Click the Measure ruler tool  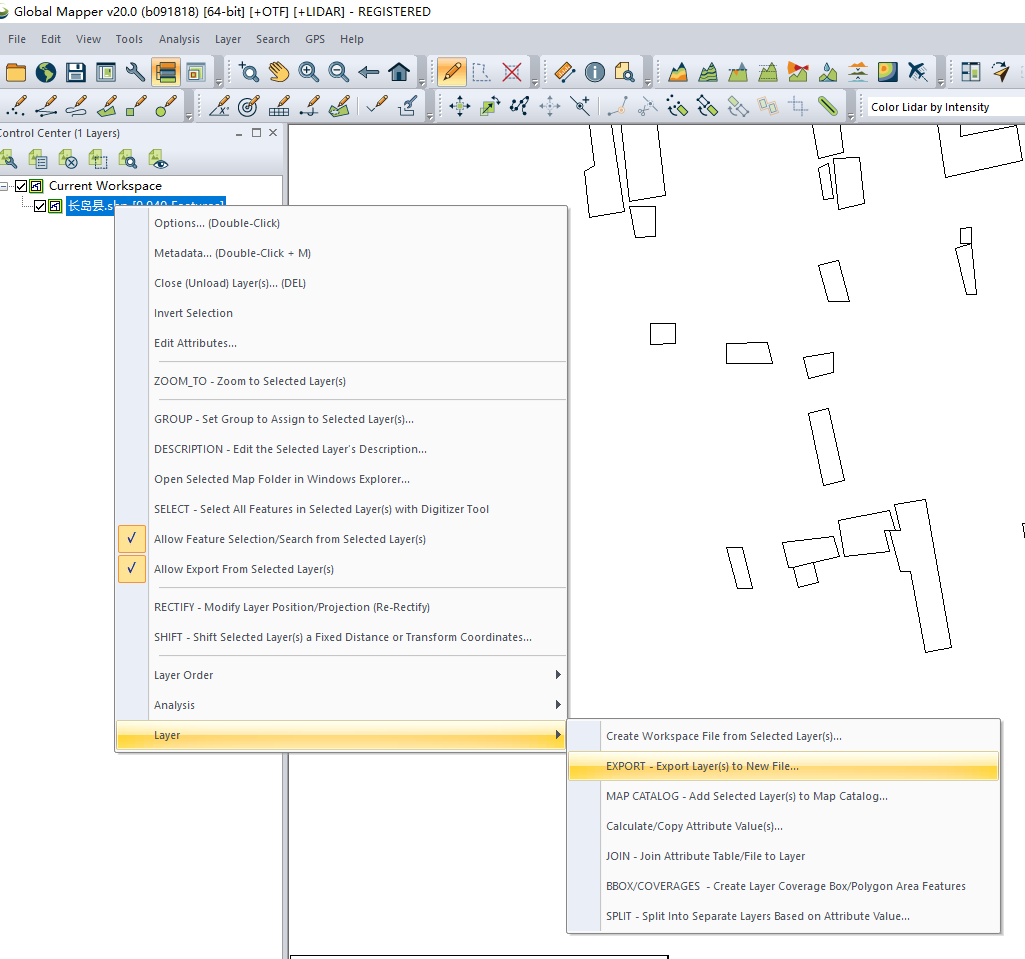(x=564, y=72)
